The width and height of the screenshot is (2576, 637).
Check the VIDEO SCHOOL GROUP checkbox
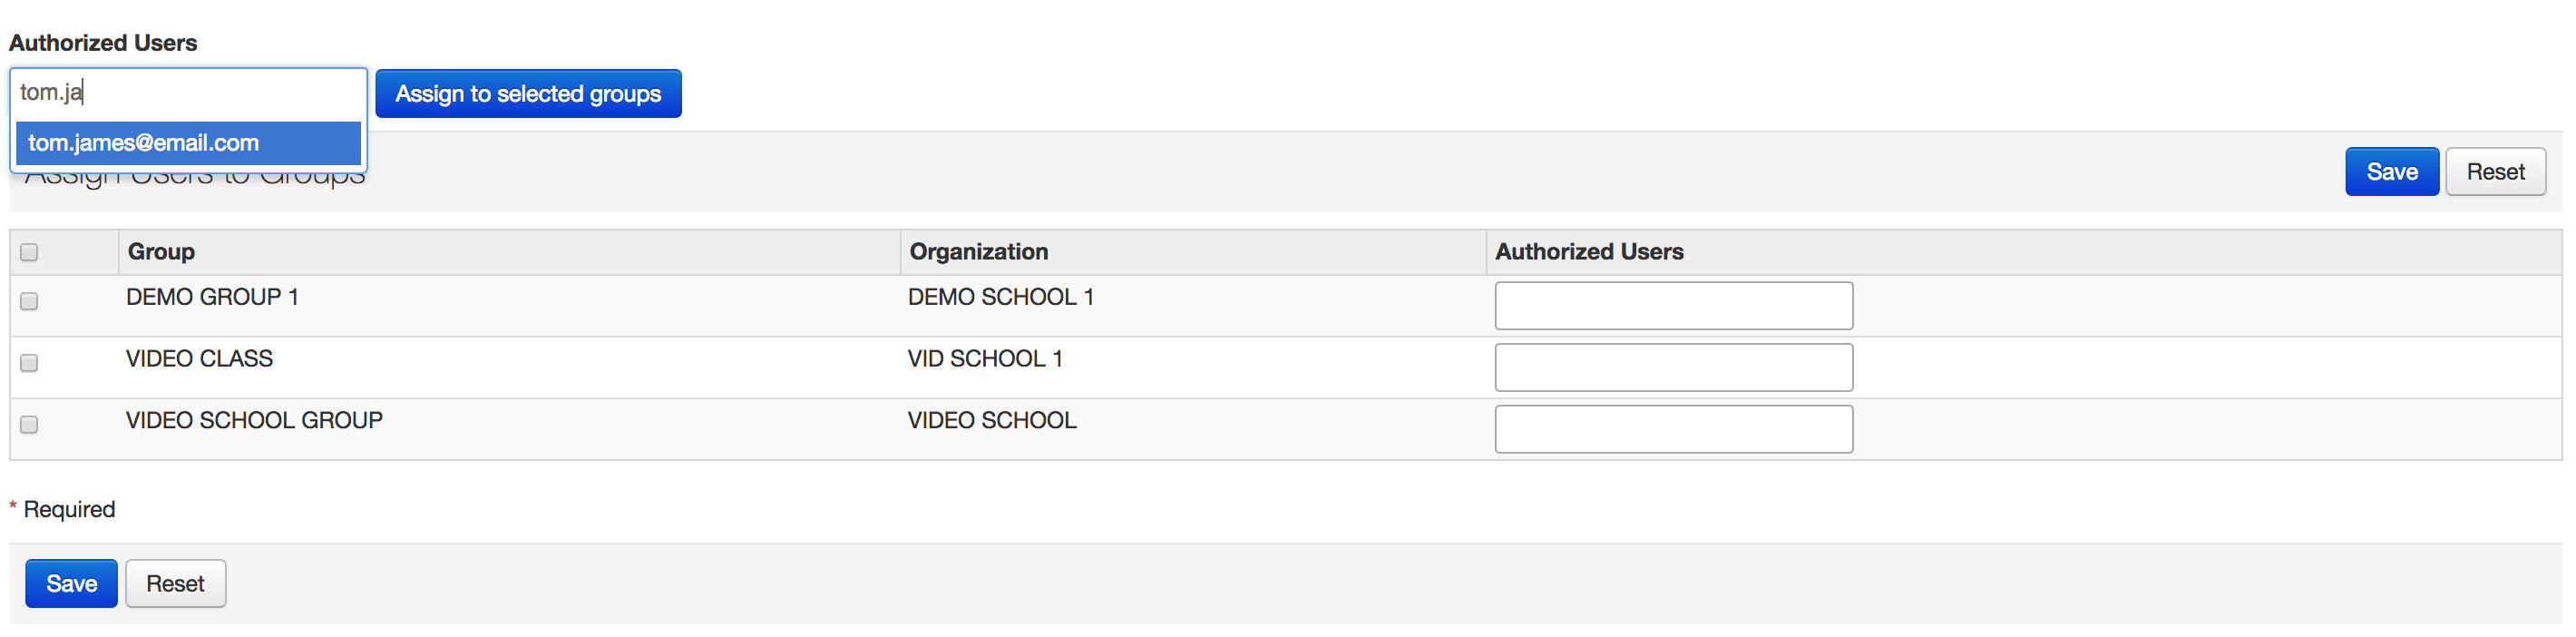pos(29,425)
